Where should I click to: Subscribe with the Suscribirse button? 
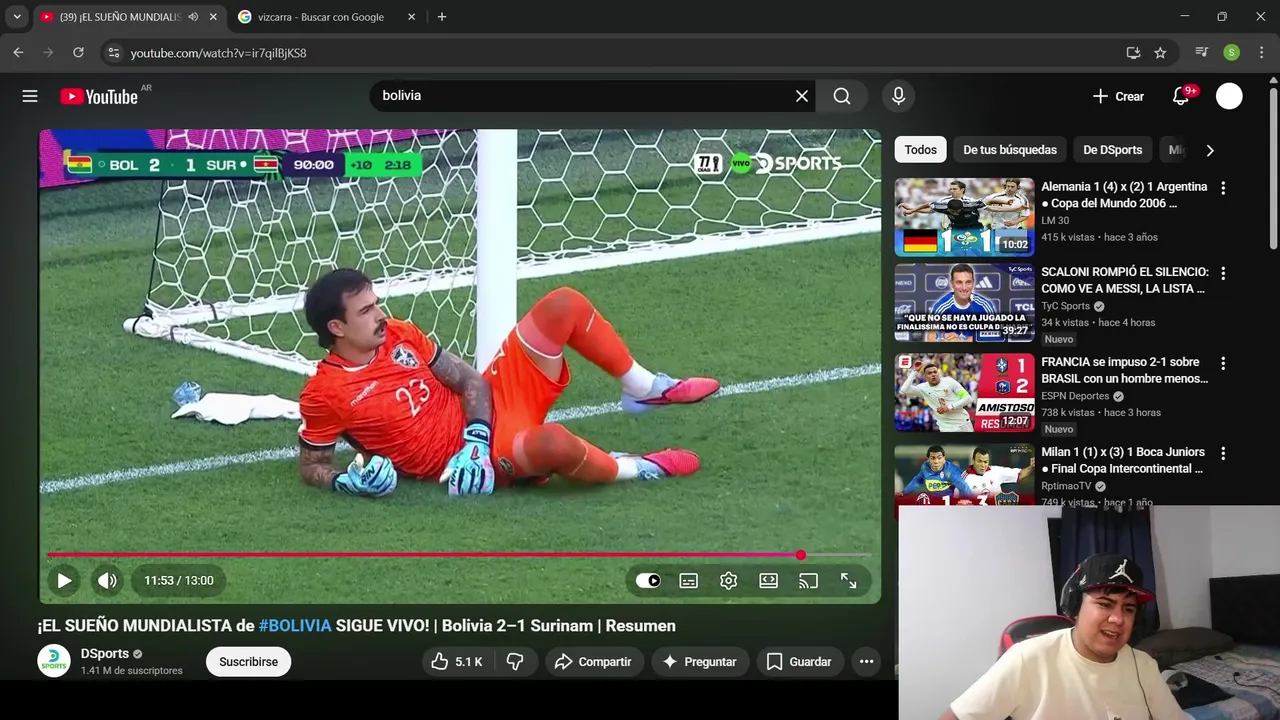[x=248, y=661]
